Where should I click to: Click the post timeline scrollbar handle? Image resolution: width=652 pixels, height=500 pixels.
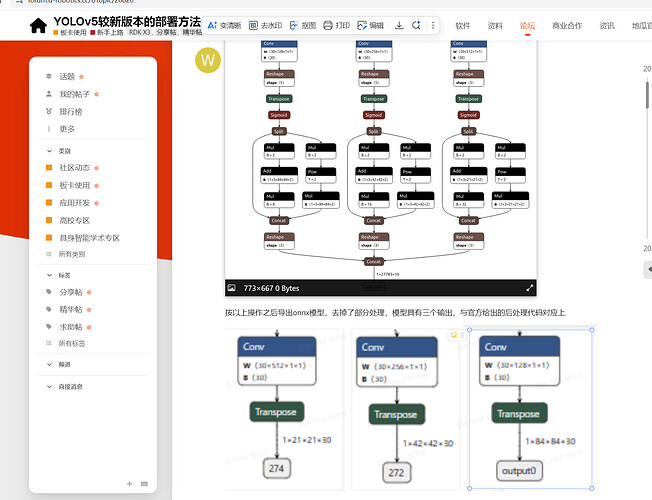(x=647, y=95)
